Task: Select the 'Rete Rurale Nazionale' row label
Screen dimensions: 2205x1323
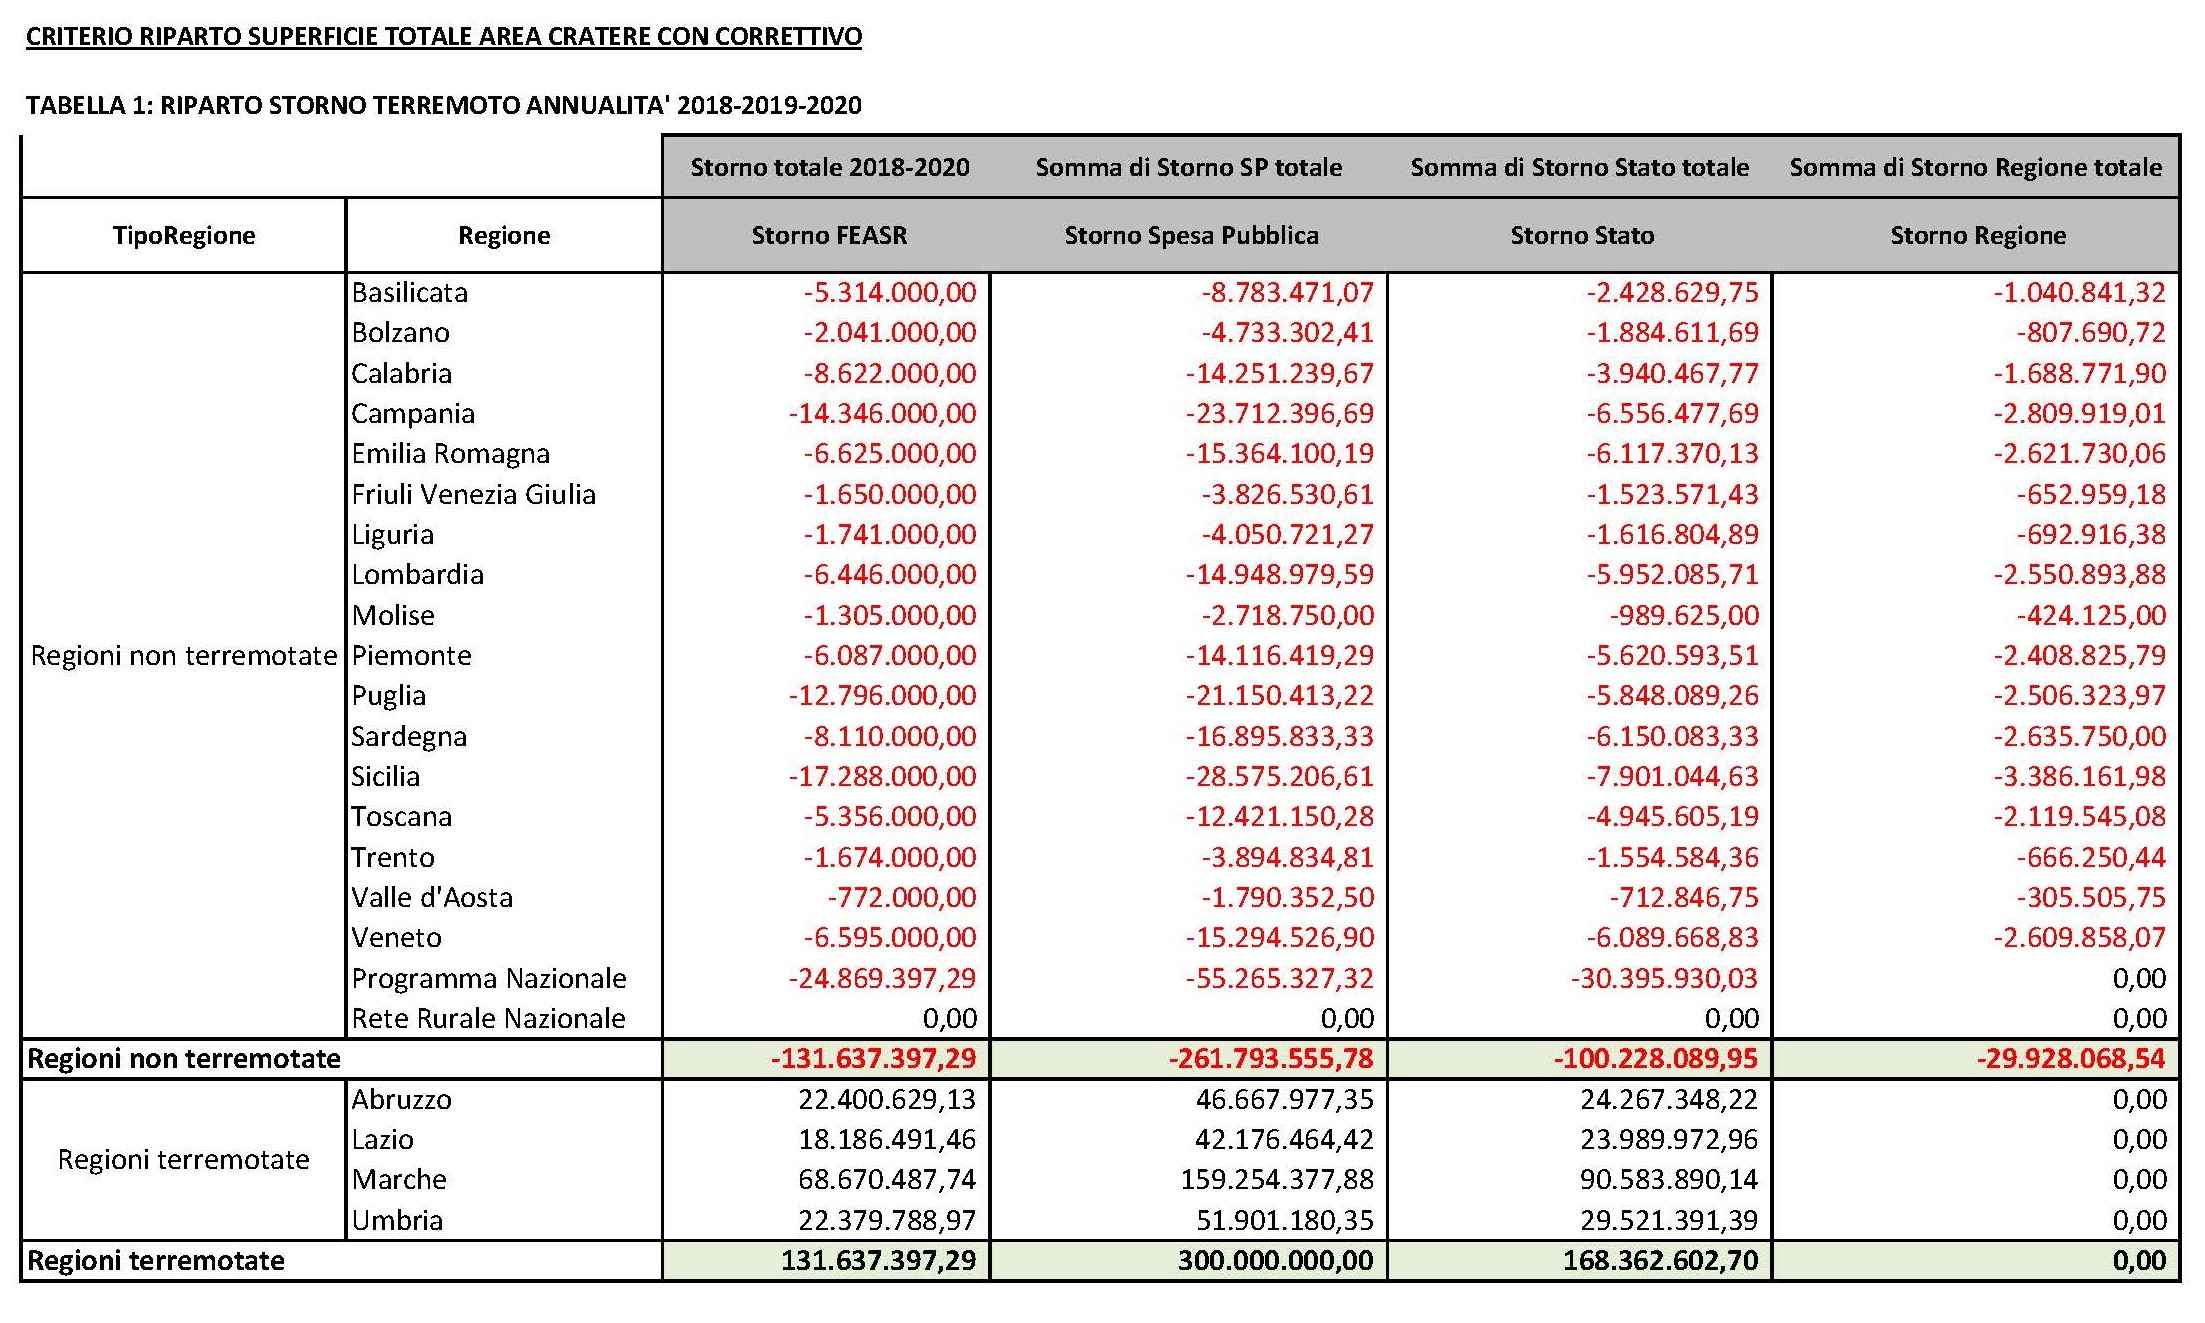Action: (488, 1019)
